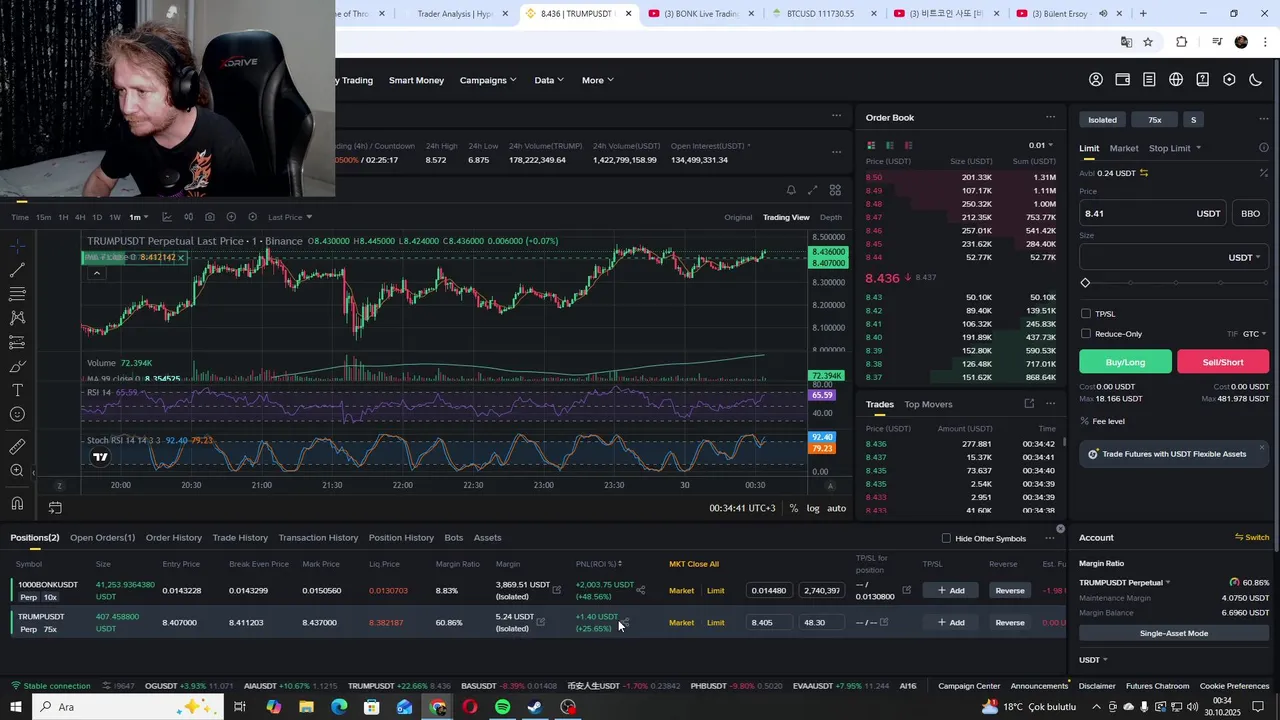Expand the Stop Limit order type dropdown
The height and width of the screenshot is (720, 1280).
point(1175,148)
